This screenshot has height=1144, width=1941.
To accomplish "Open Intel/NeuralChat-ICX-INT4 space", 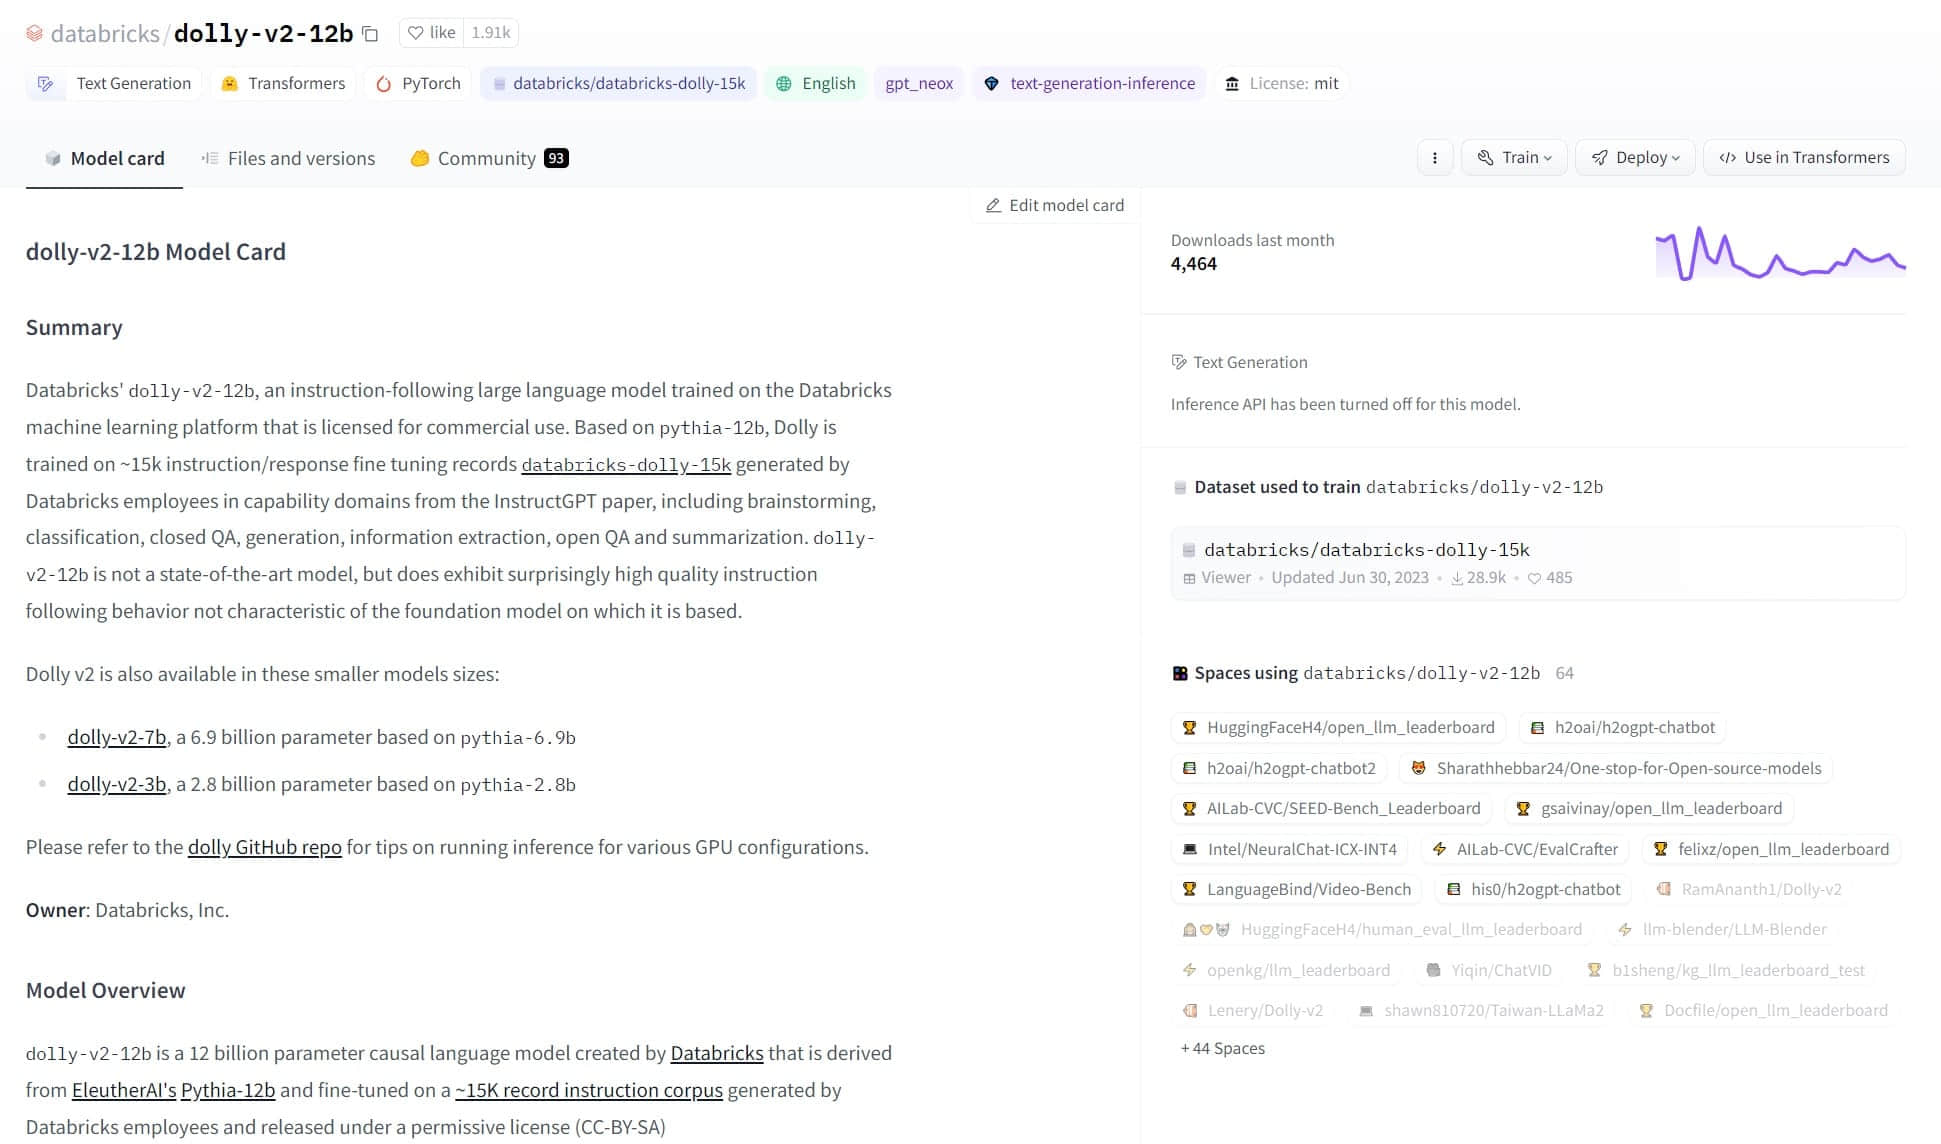I will (1290, 849).
